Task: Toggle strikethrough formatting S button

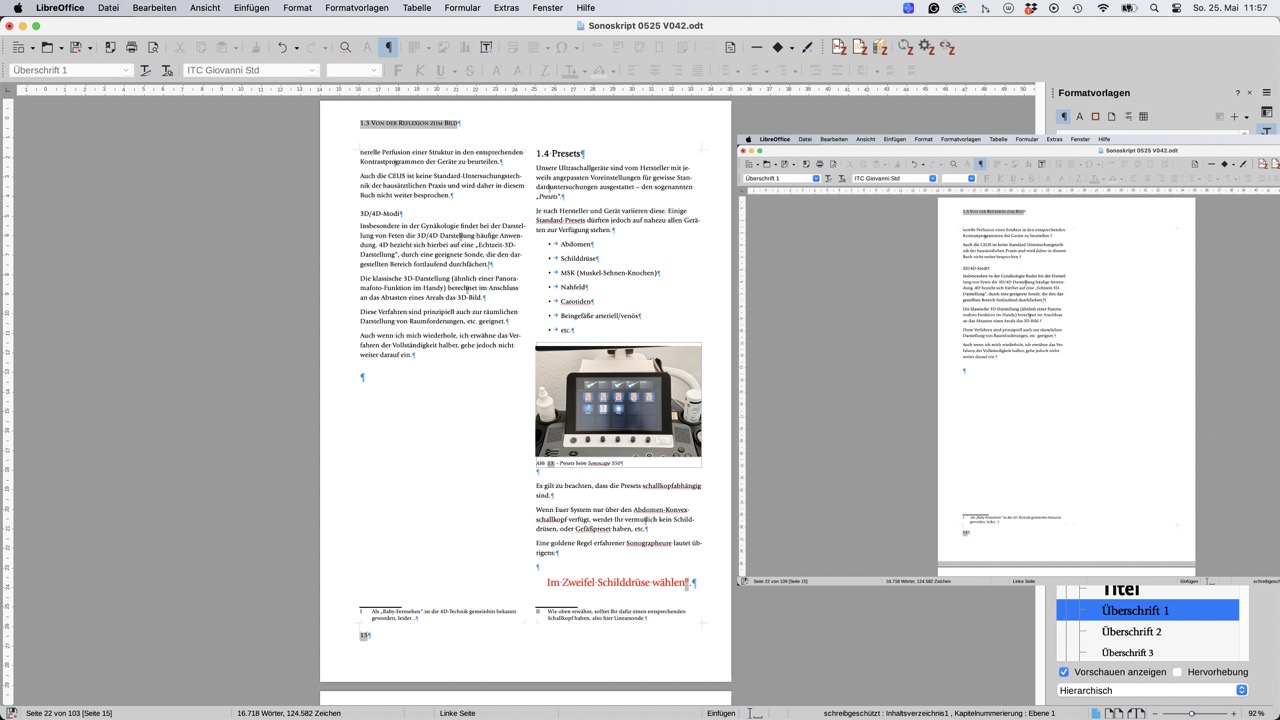Action: (x=470, y=70)
